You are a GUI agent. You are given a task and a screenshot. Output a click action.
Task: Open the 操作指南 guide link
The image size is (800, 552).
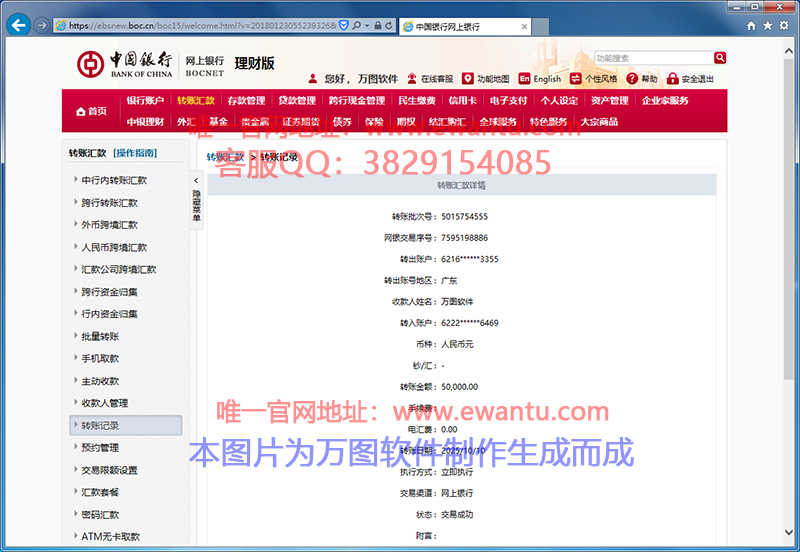(135, 153)
